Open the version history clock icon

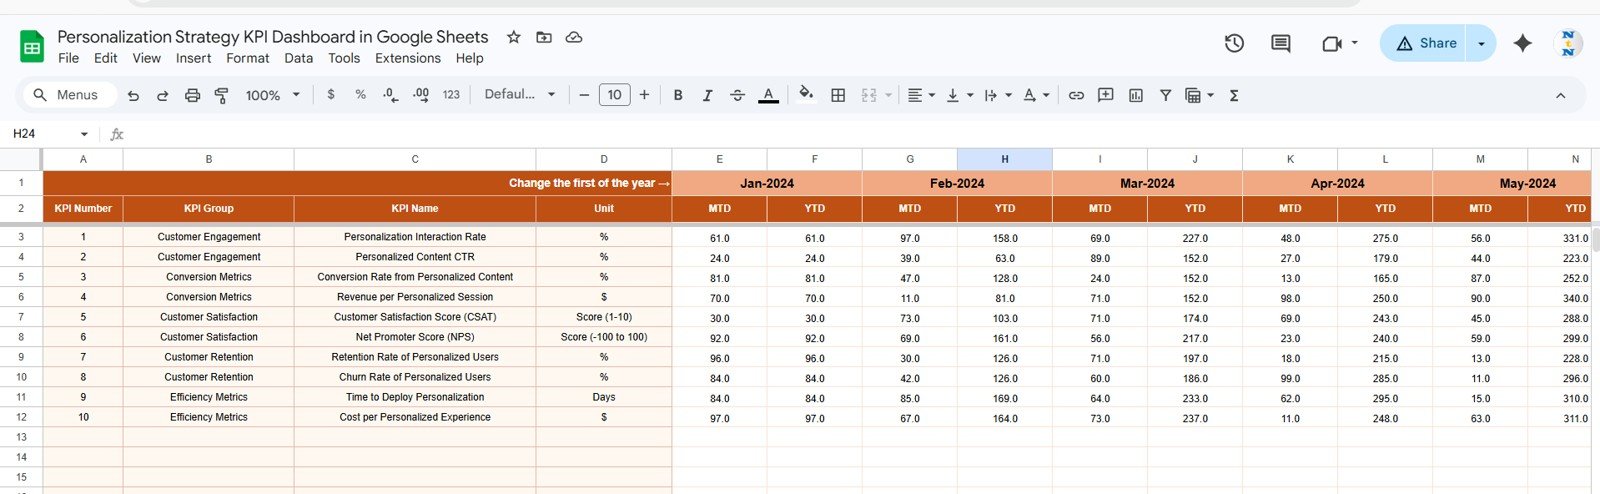point(1234,43)
